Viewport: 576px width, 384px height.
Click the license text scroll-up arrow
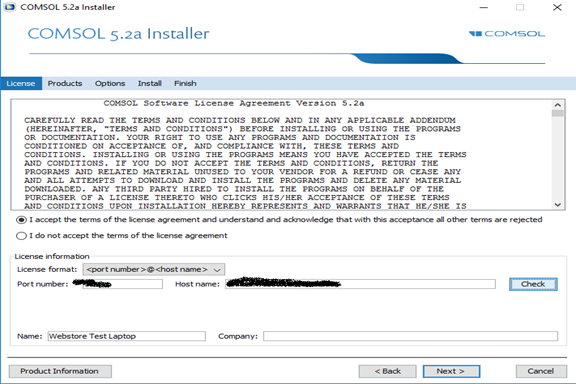(x=558, y=105)
